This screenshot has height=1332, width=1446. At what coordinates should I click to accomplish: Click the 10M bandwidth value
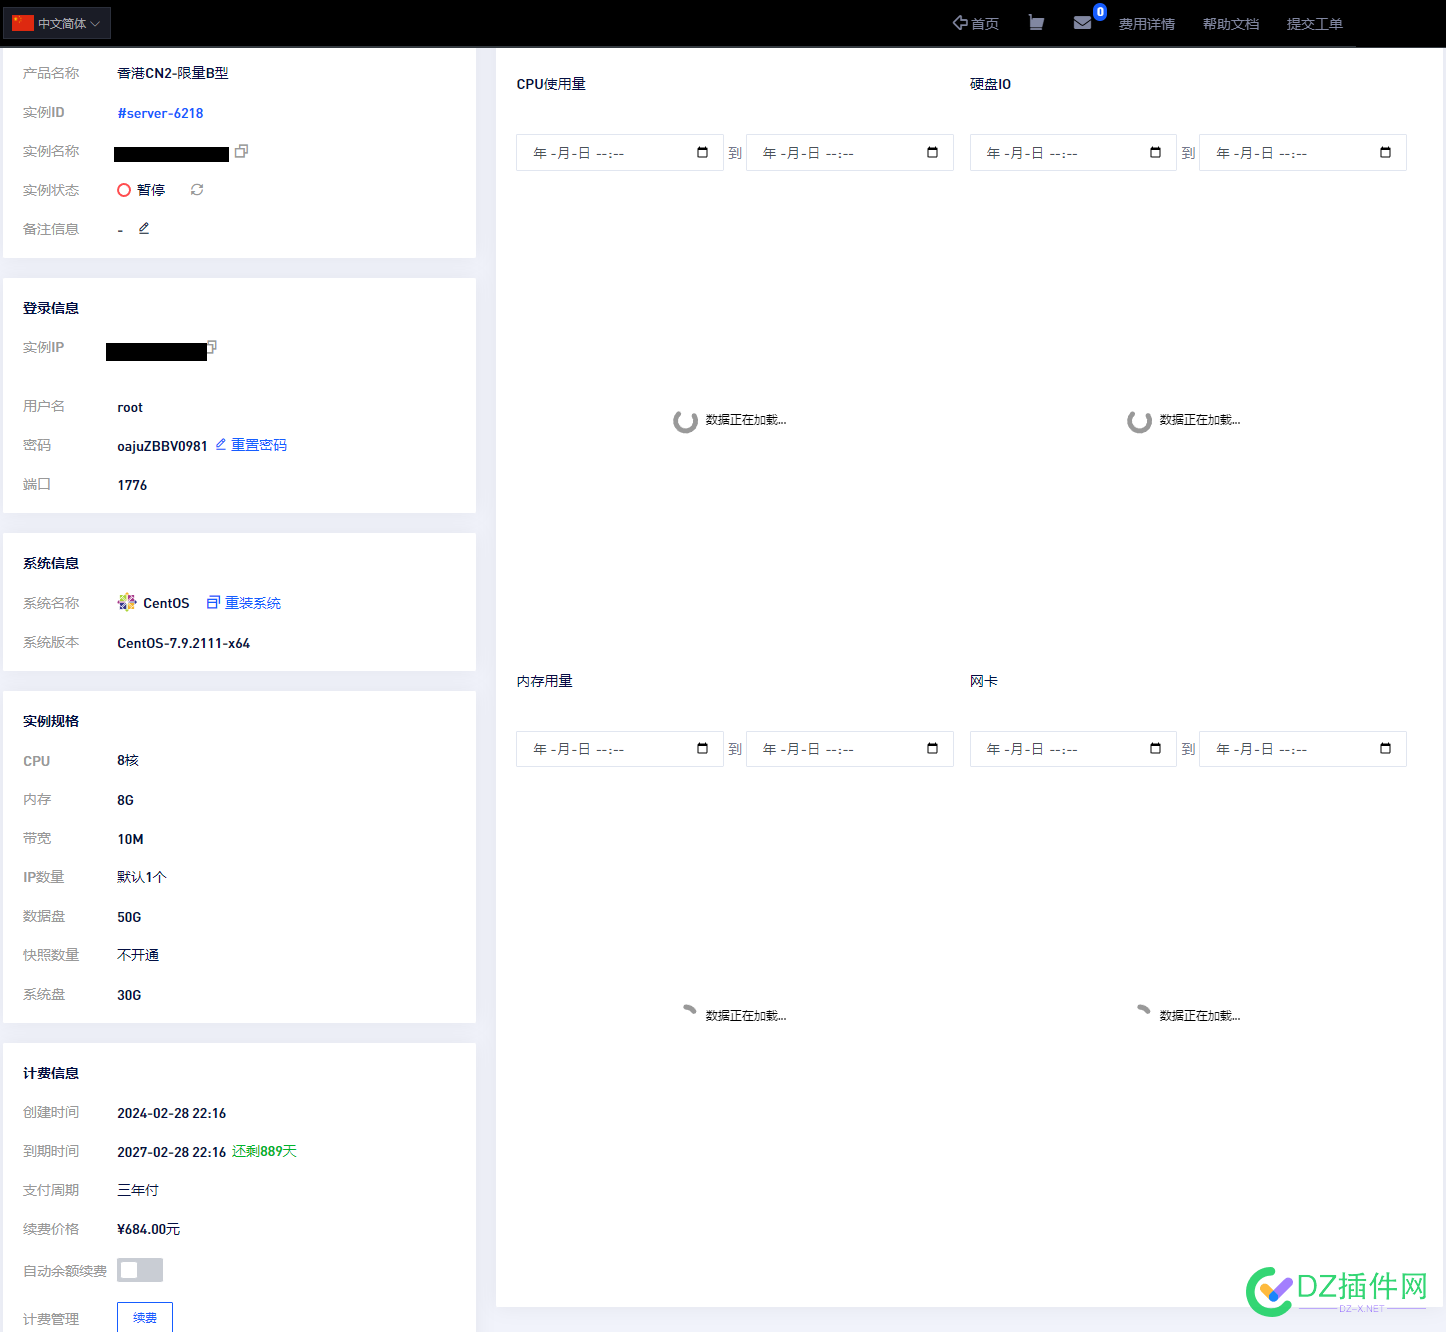(130, 839)
